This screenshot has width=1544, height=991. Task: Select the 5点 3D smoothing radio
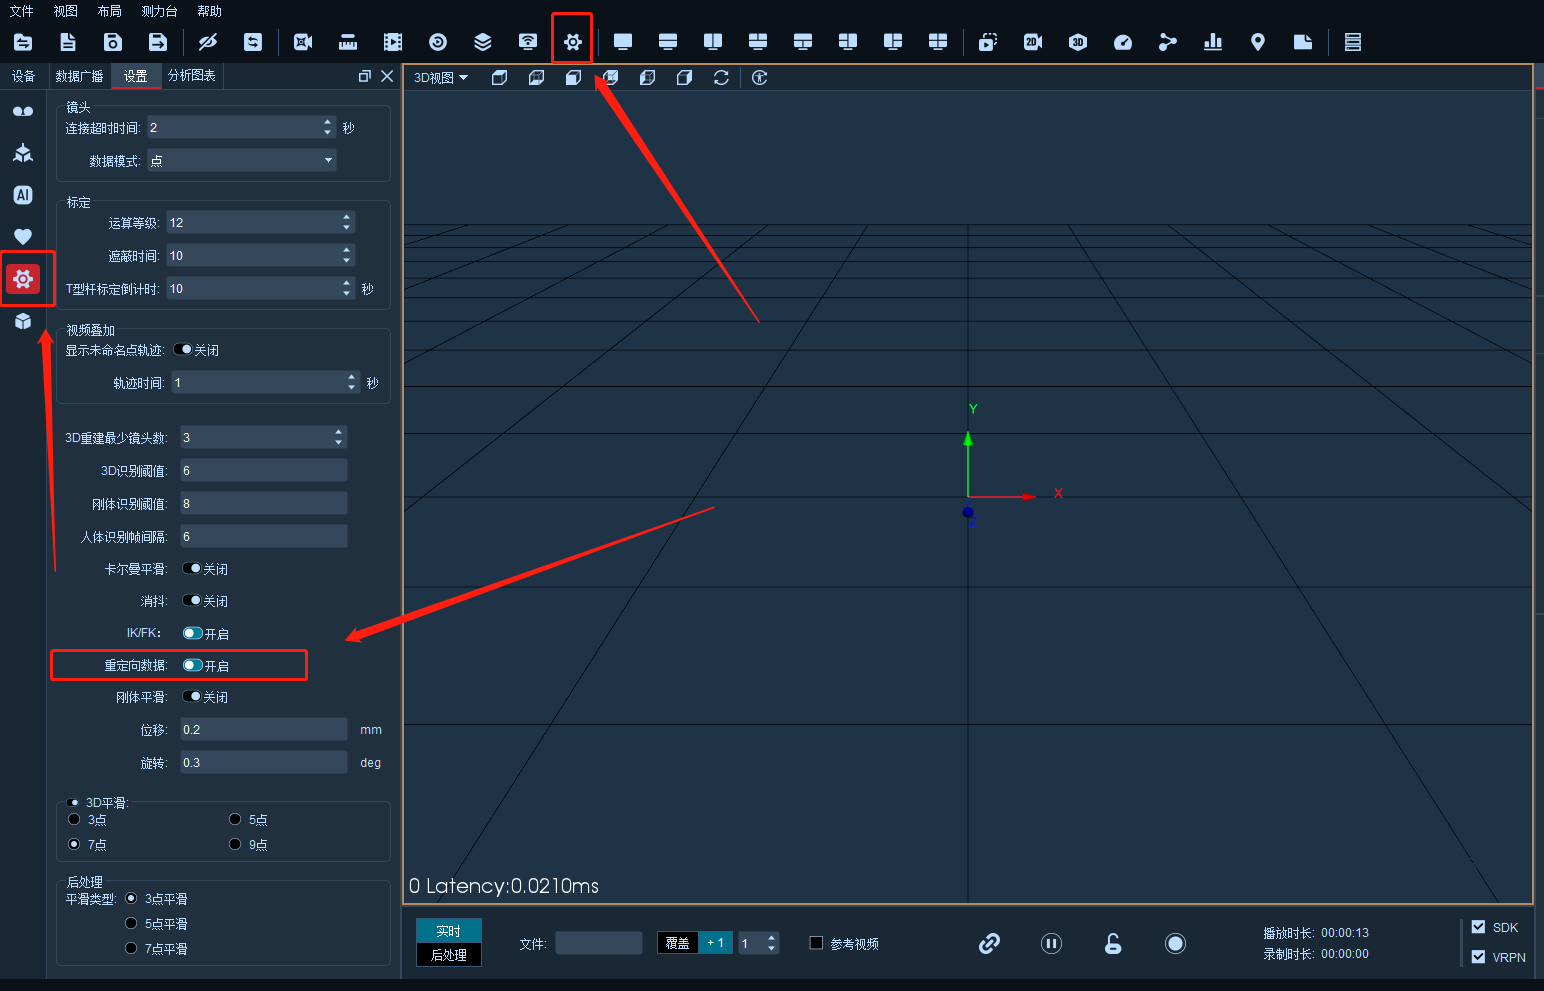coord(235,819)
